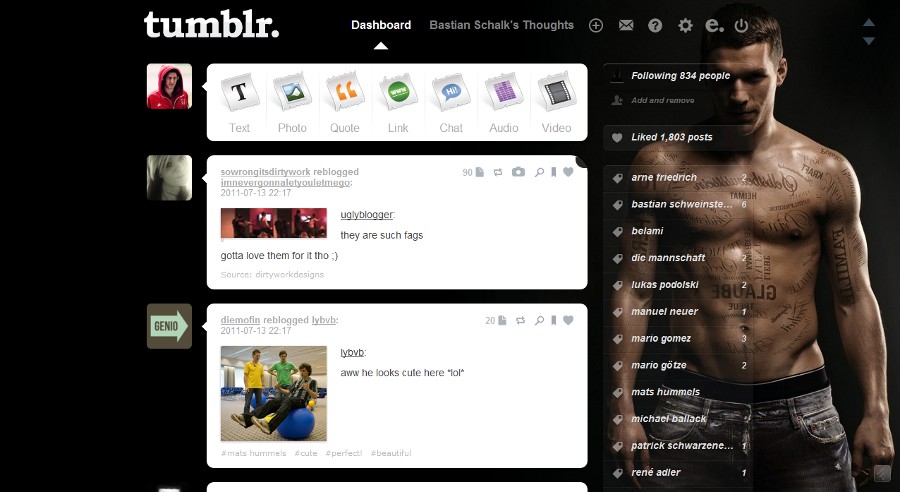Open imnevergonnaletyouletmego blog link
This screenshot has height=492, width=900.
point(285,183)
